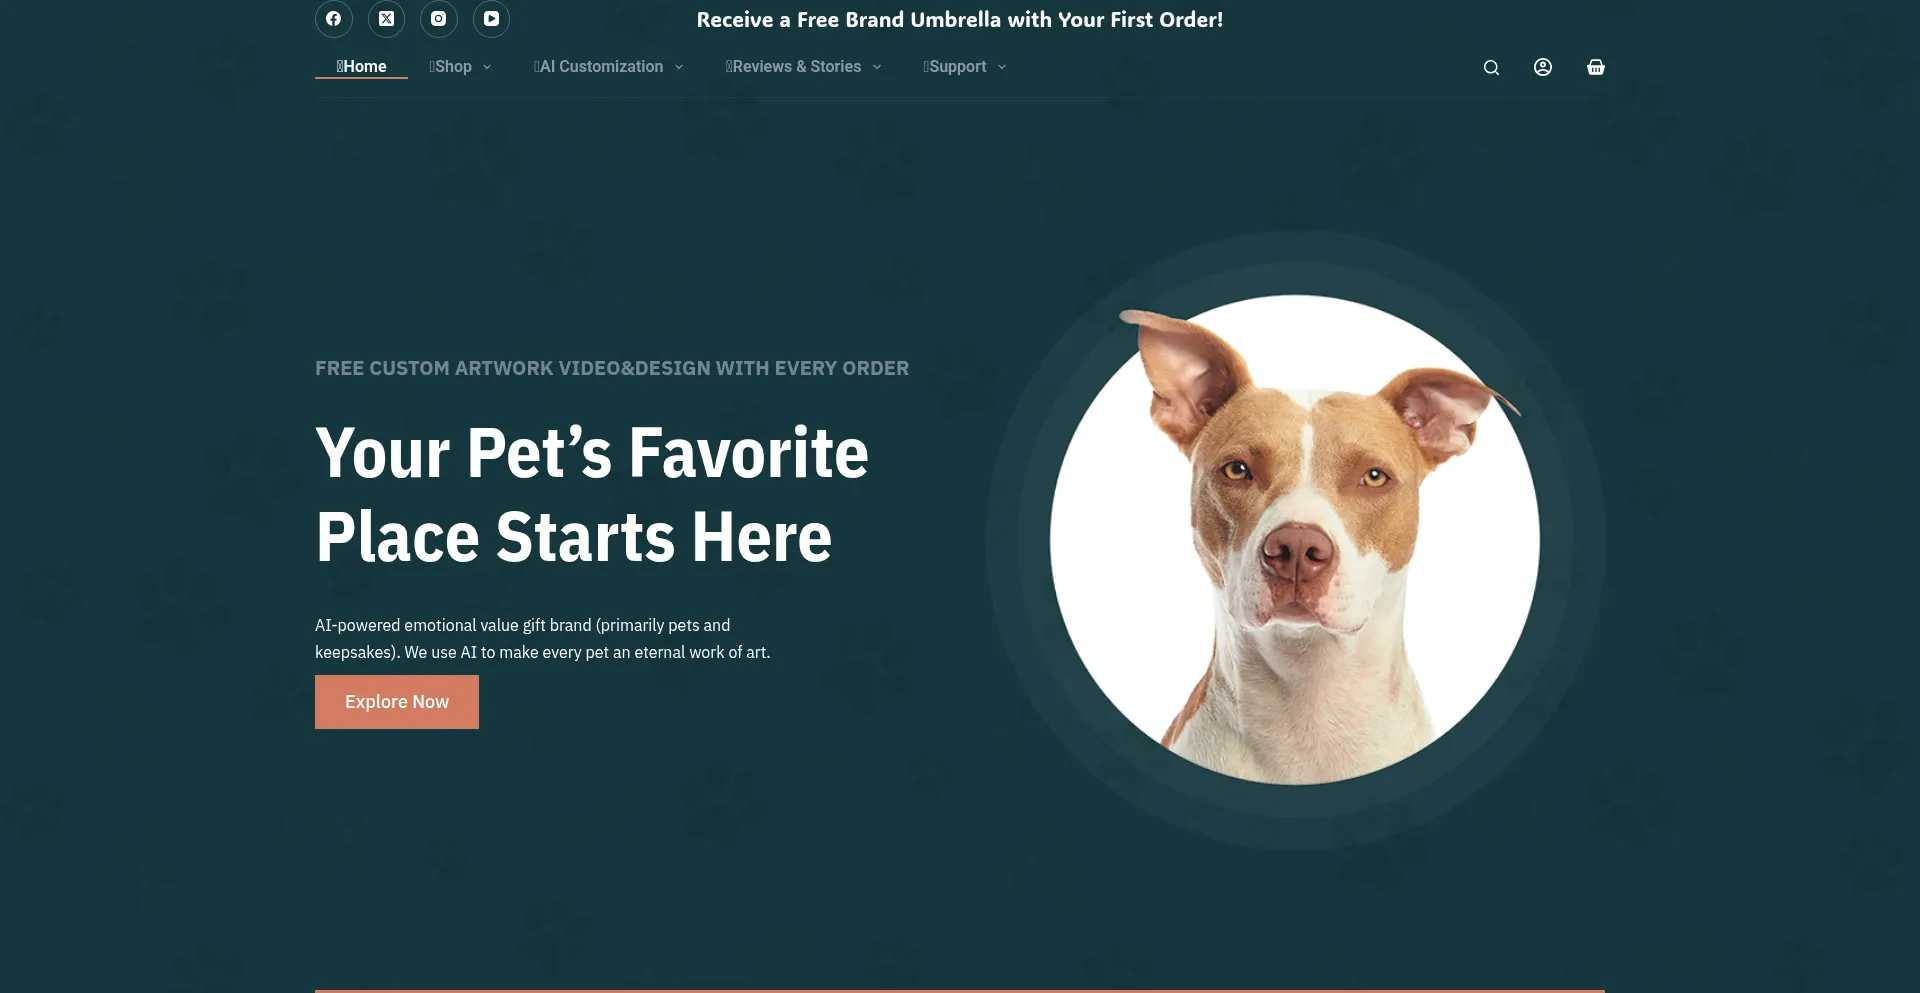Expand the AI Customization dropdown chevron

(x=679, y=67)
